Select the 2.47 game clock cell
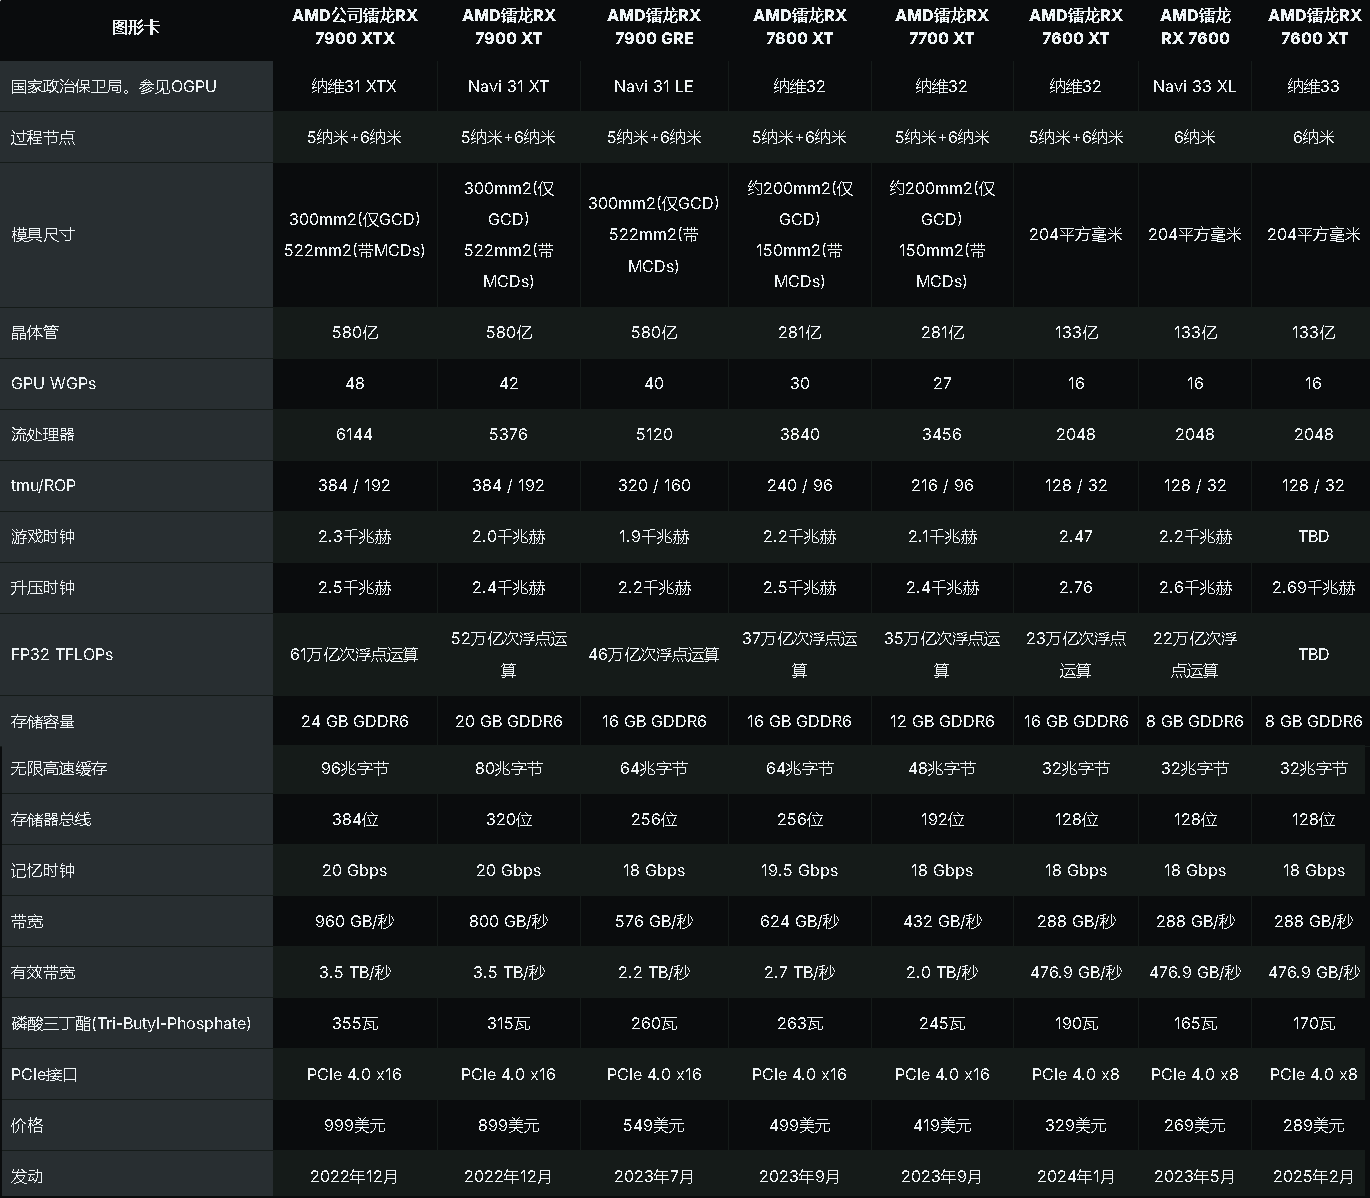The image size is (1370, 1198). (1076, 536)
